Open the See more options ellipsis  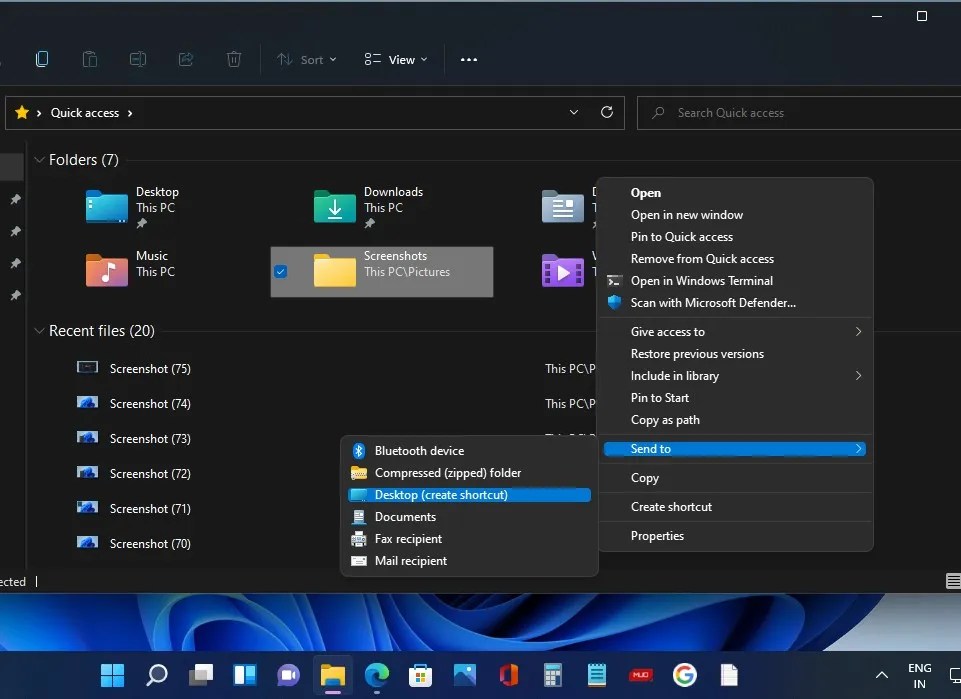(468, 59)
